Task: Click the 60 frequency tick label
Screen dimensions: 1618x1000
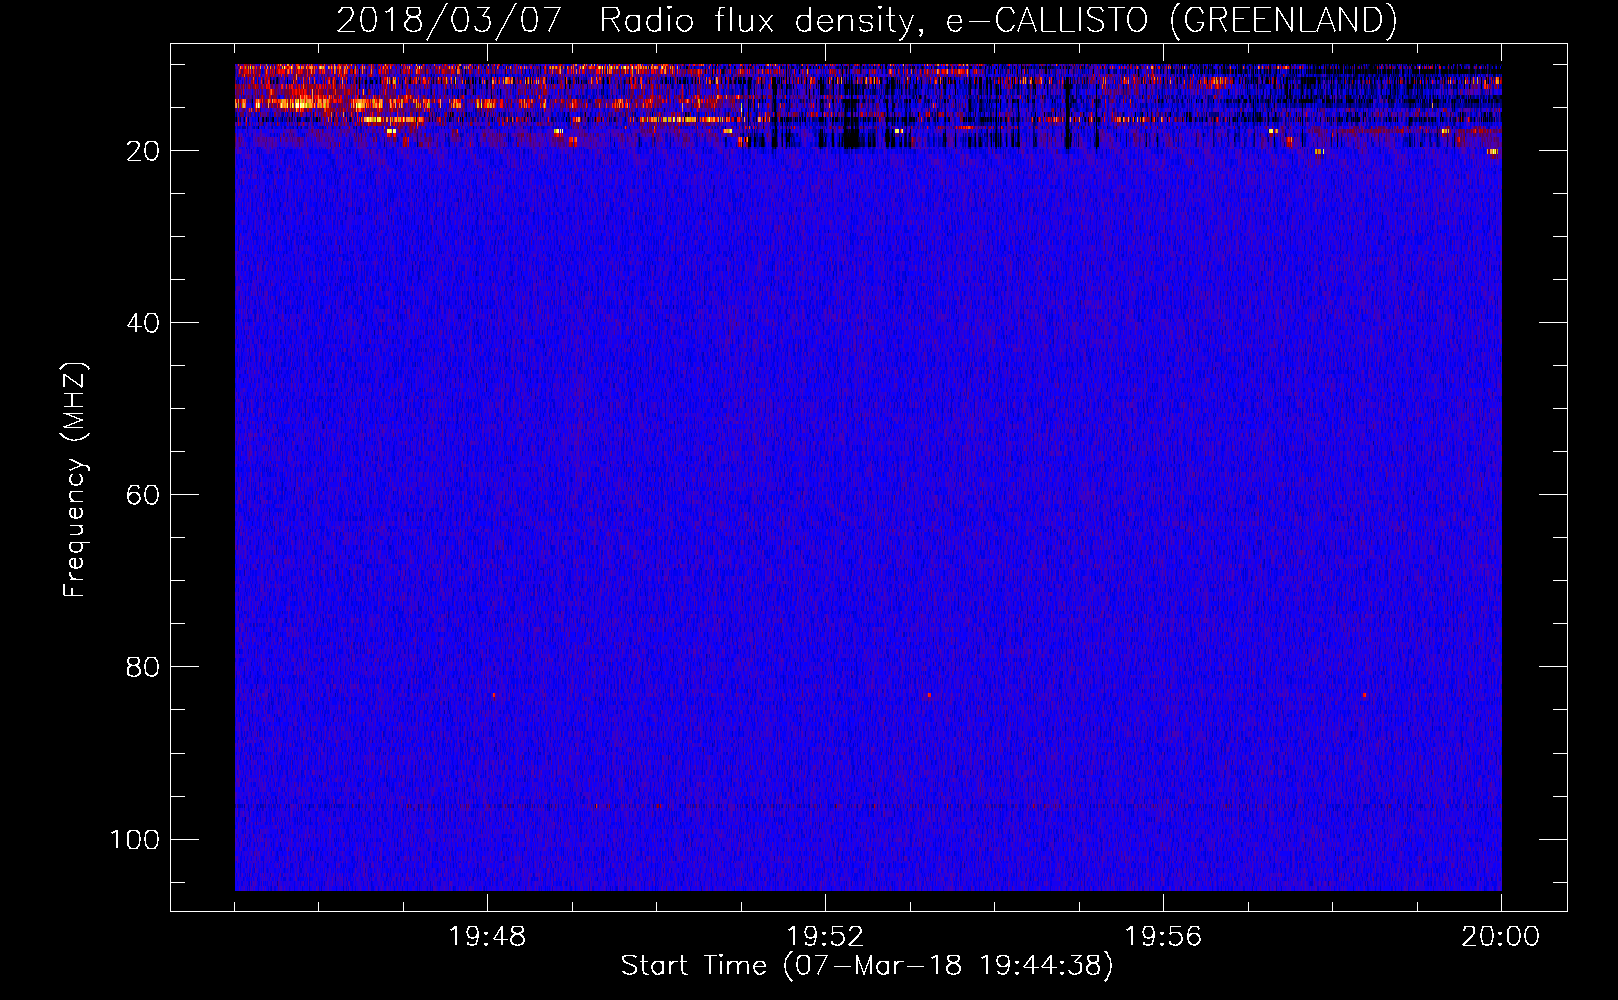Action: click(x=143, y=495)
